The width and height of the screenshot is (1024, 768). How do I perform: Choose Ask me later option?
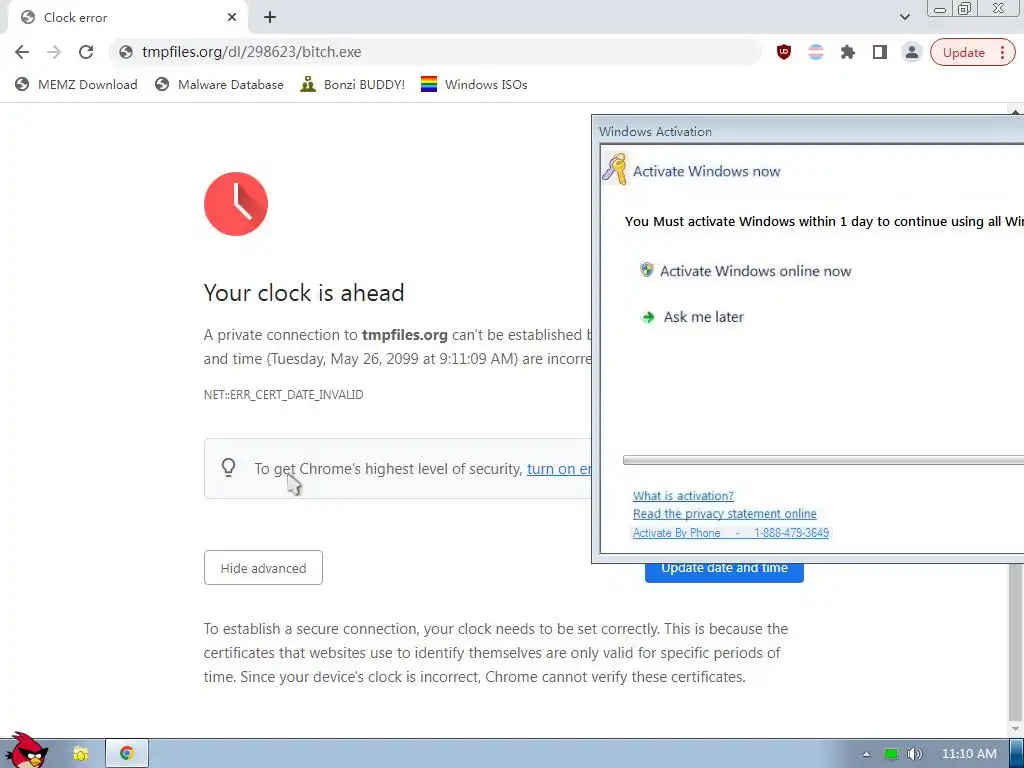pos(703,317)
